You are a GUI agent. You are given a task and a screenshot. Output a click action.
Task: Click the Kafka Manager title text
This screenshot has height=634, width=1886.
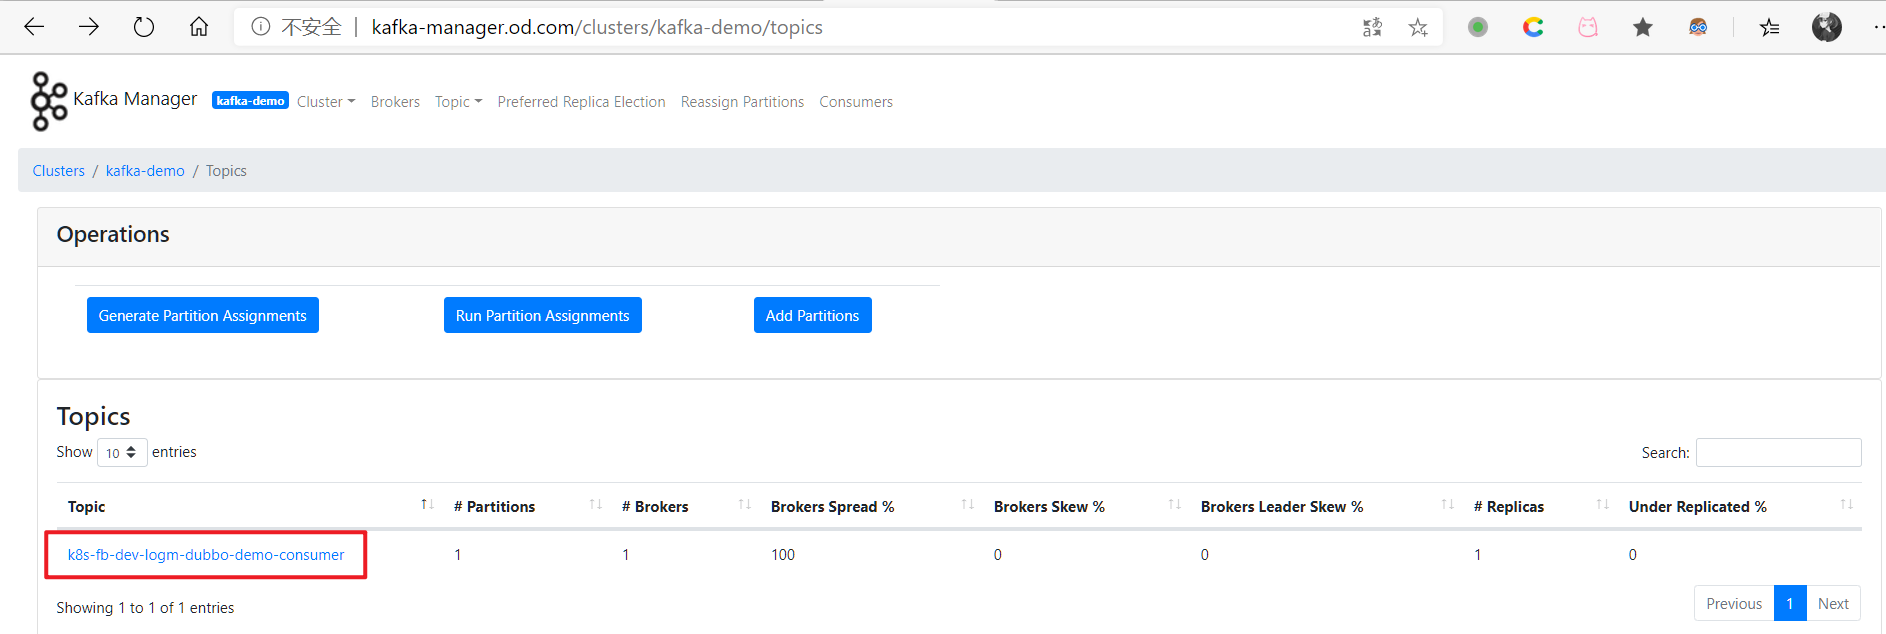tap(135, 99)
